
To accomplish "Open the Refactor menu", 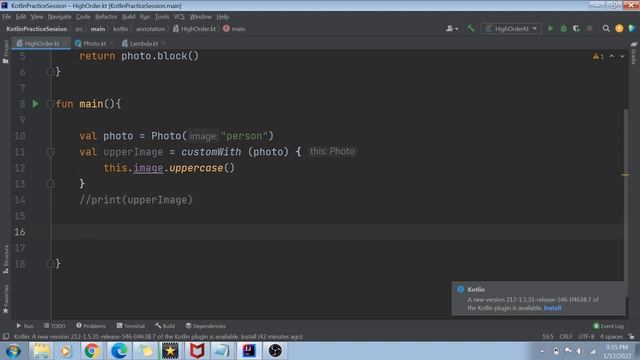I will pos(106,17).
